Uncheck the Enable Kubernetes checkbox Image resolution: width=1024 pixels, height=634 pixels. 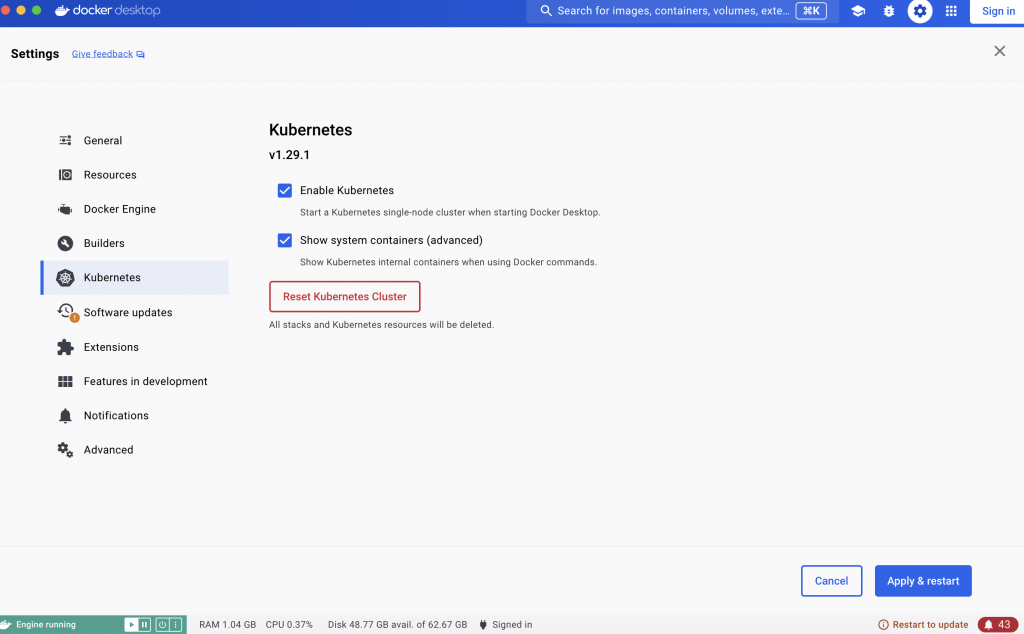click(285, 190)
